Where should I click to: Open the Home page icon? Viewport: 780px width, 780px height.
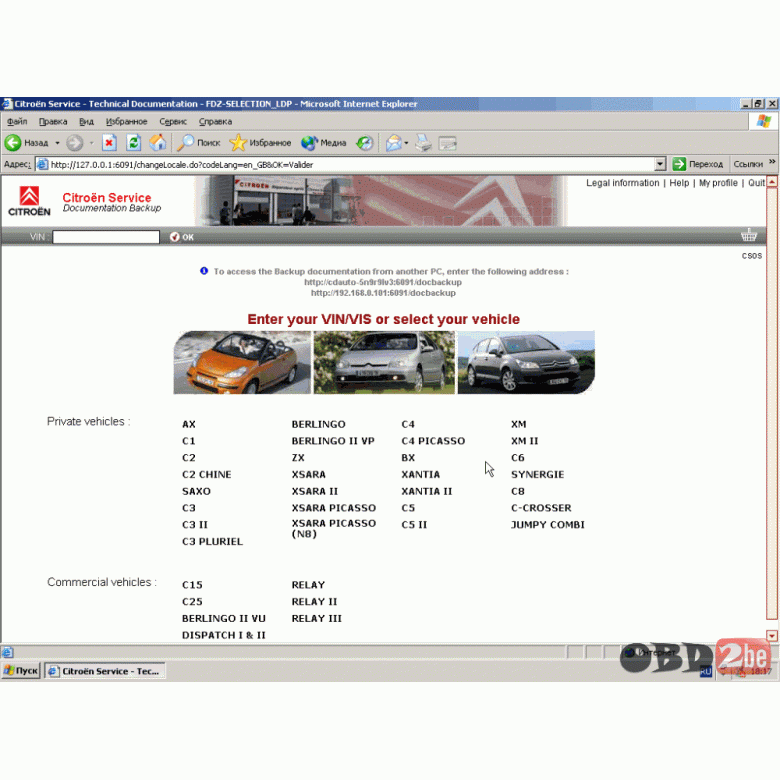tap(158, 143)
